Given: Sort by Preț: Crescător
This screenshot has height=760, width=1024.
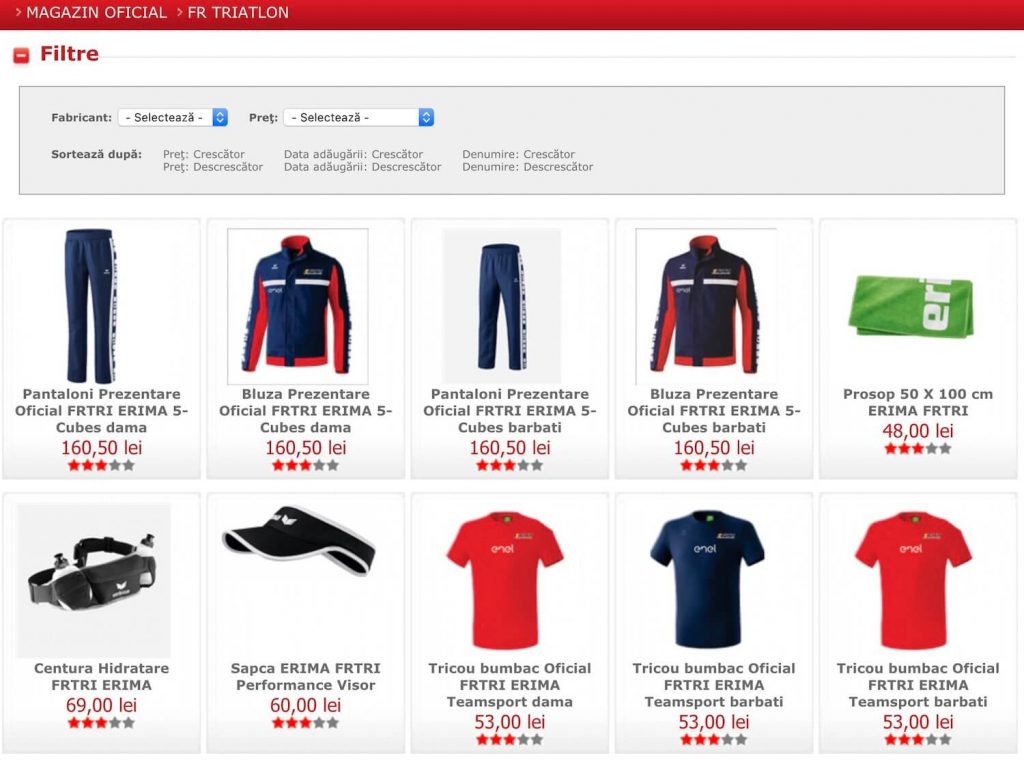Looking at the screenshot, I should (203, 154).
